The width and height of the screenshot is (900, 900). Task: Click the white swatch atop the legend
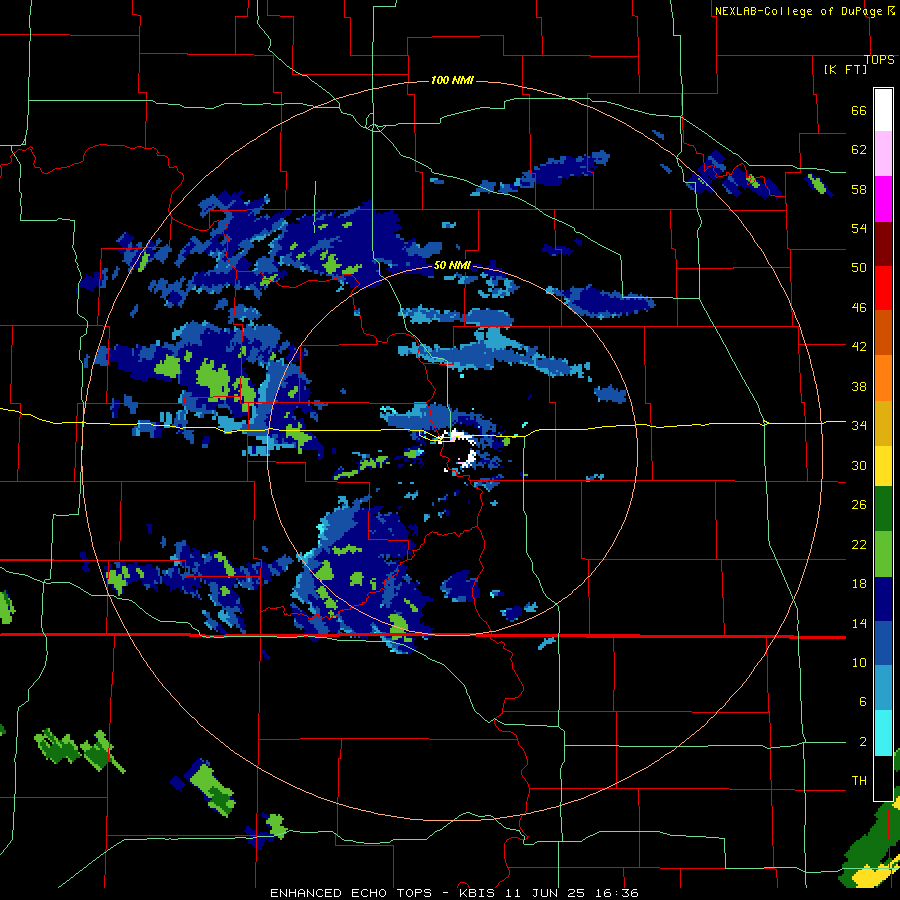coord(883,110)
